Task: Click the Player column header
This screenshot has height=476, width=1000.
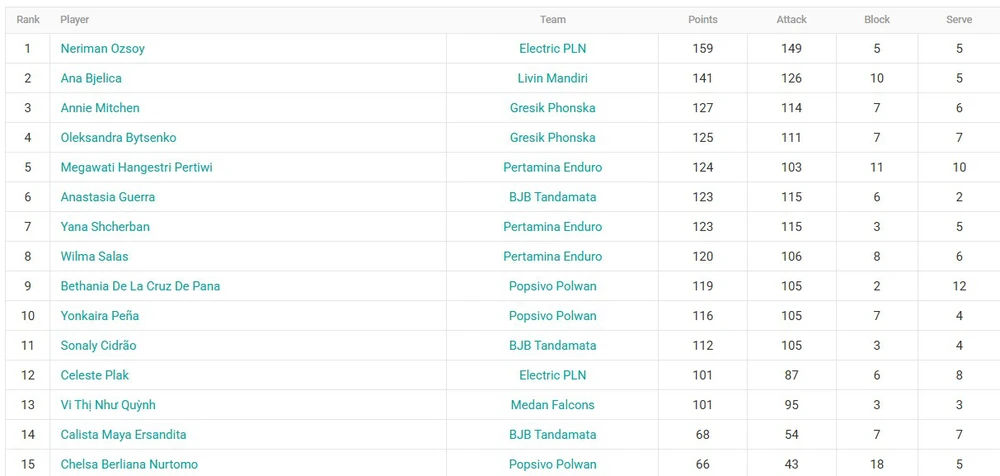Action: click(75, 20)
